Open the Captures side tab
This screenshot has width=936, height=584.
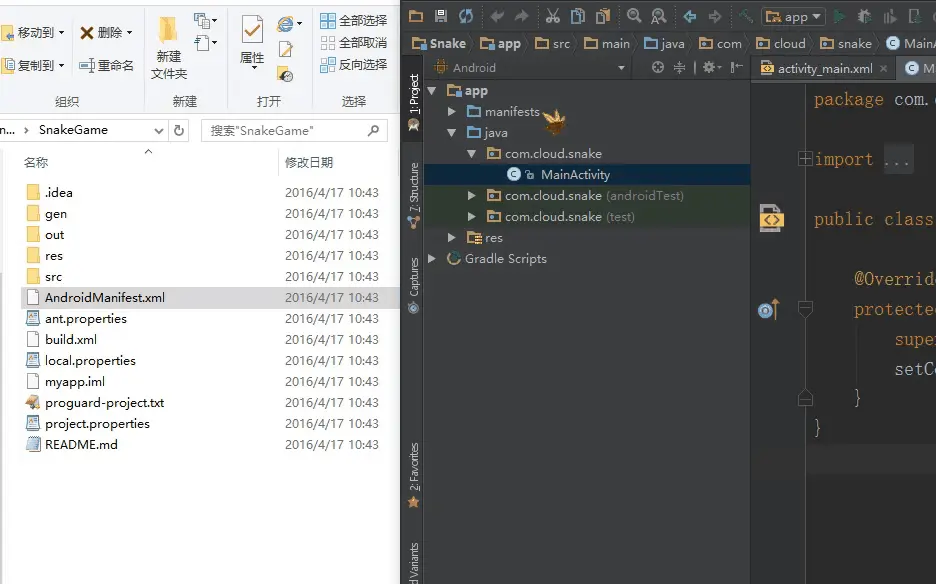(x=413, y=285)
